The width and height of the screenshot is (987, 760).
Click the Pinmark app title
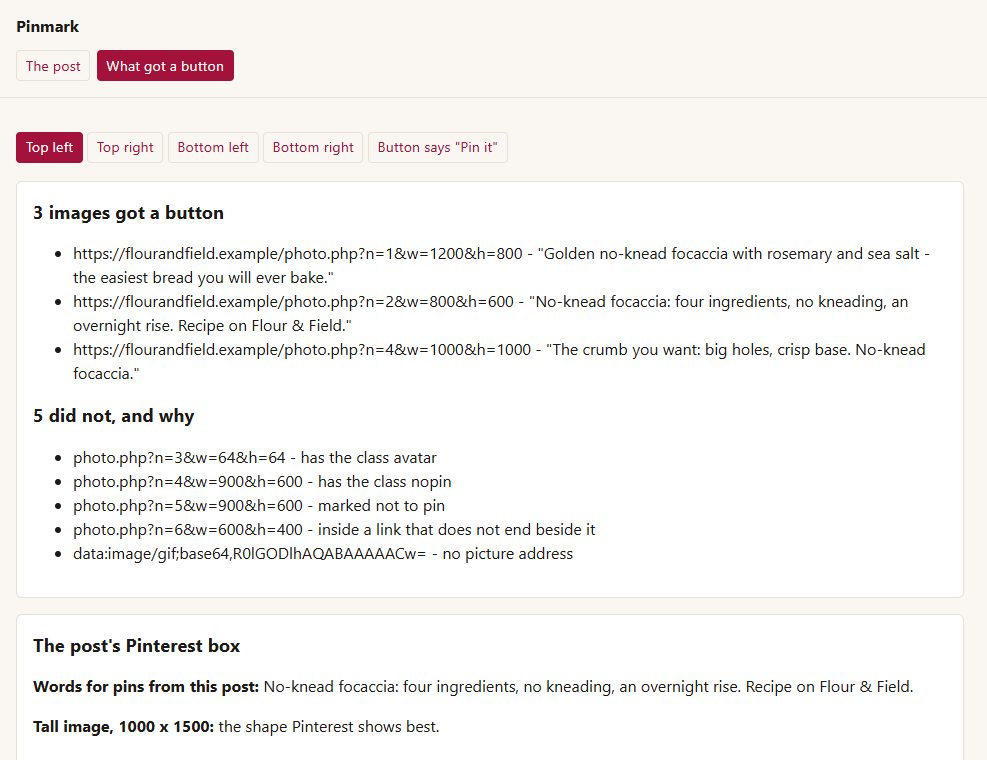48,26
